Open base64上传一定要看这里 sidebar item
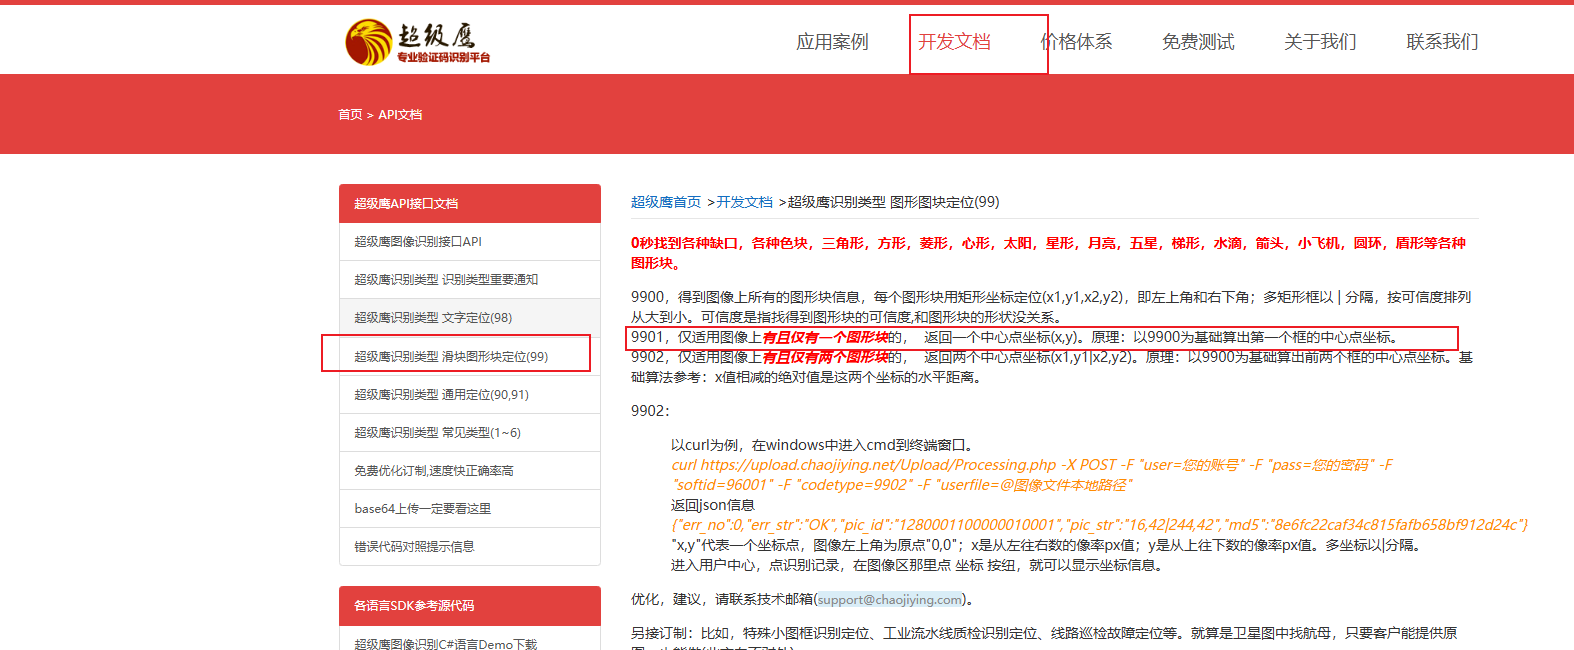This screenshot has width=1574, height=650. click(x=470, y=508)
